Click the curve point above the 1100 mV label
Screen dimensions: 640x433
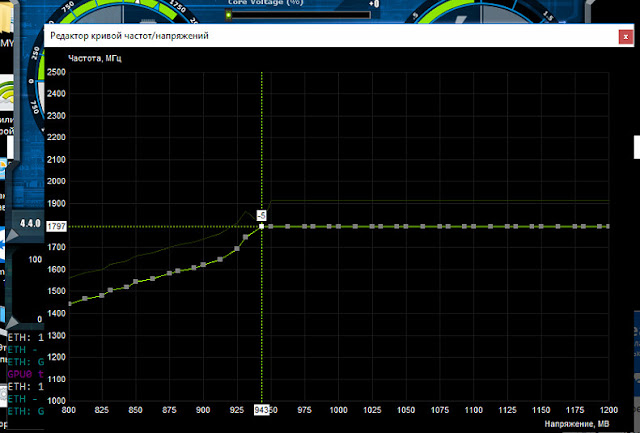(473, 226)
